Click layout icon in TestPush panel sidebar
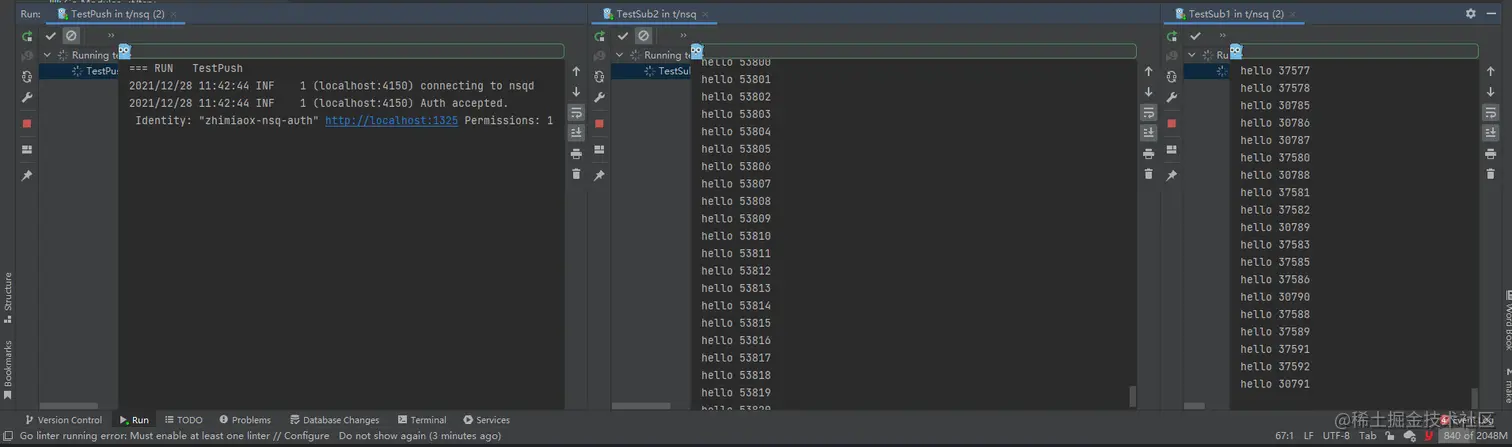 point(27,150)
